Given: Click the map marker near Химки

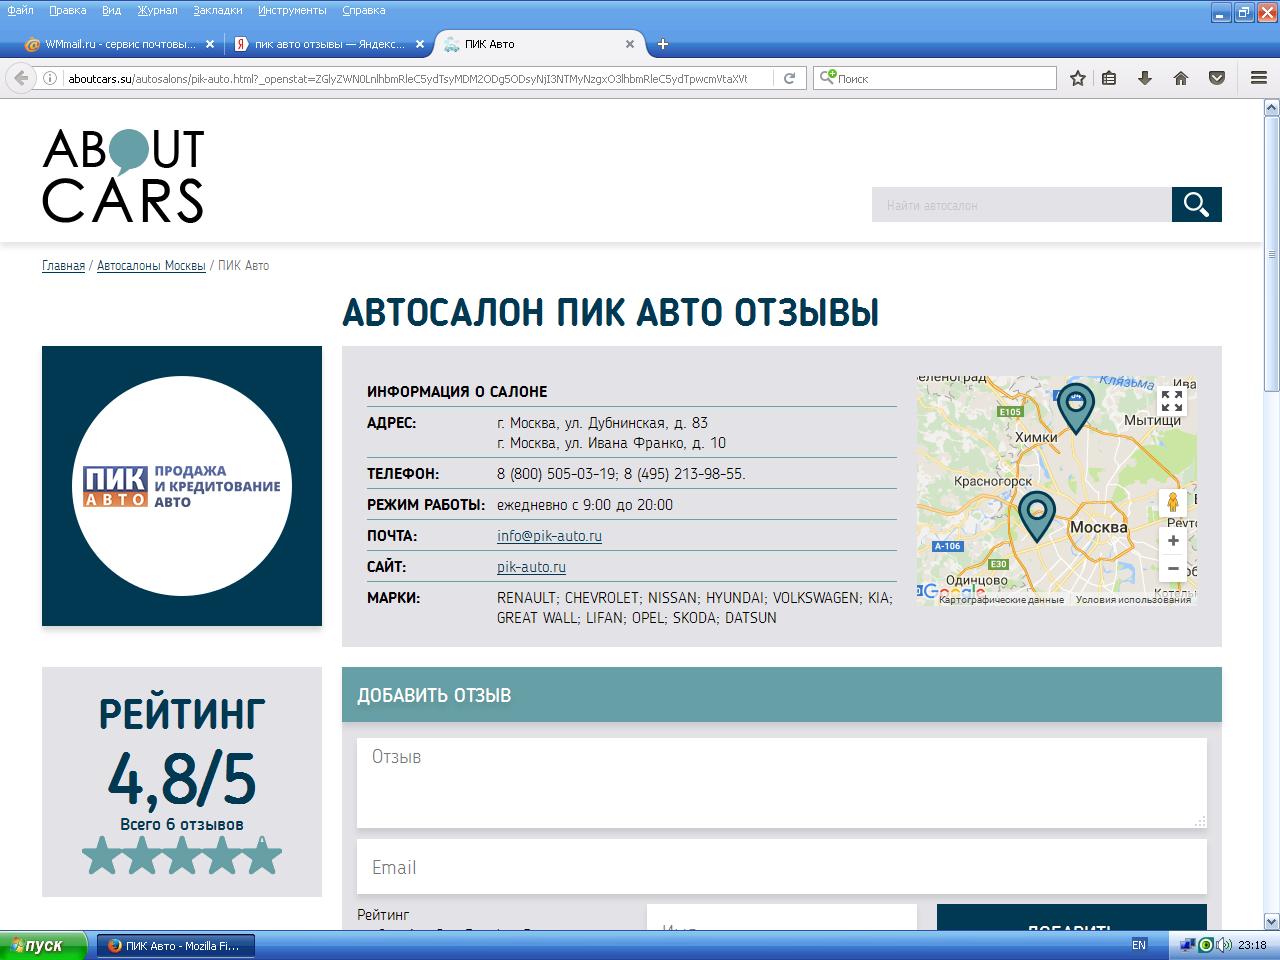Looking at the screenshot, I should point(1076,407).
